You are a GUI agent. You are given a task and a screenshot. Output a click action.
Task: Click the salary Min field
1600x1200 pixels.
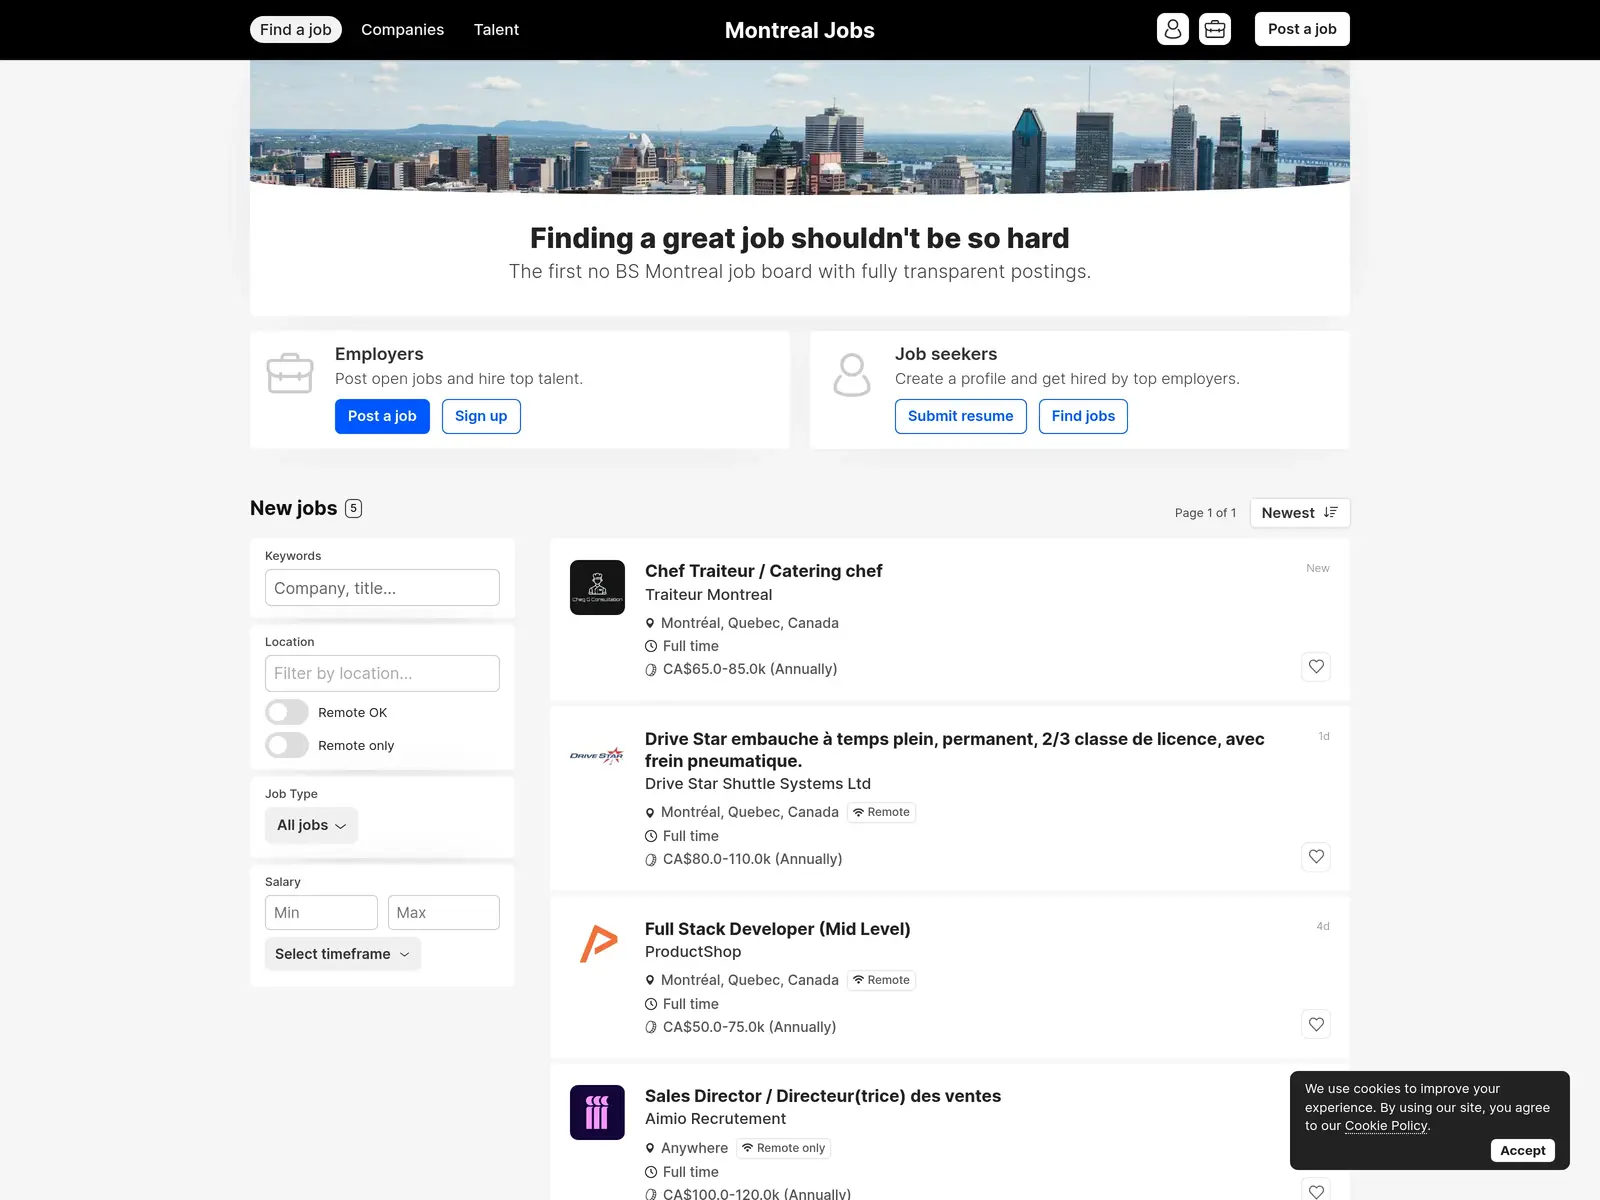(x=321, y=913)
